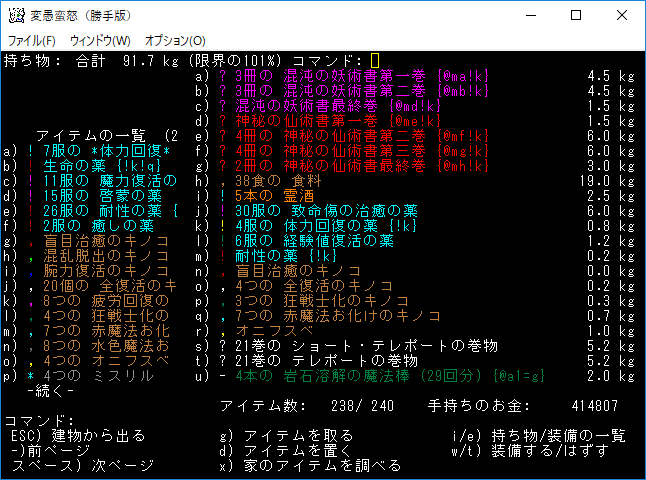
Task: Click x) 家のアイテムを調べる command
Action: [x=310, y=466]
